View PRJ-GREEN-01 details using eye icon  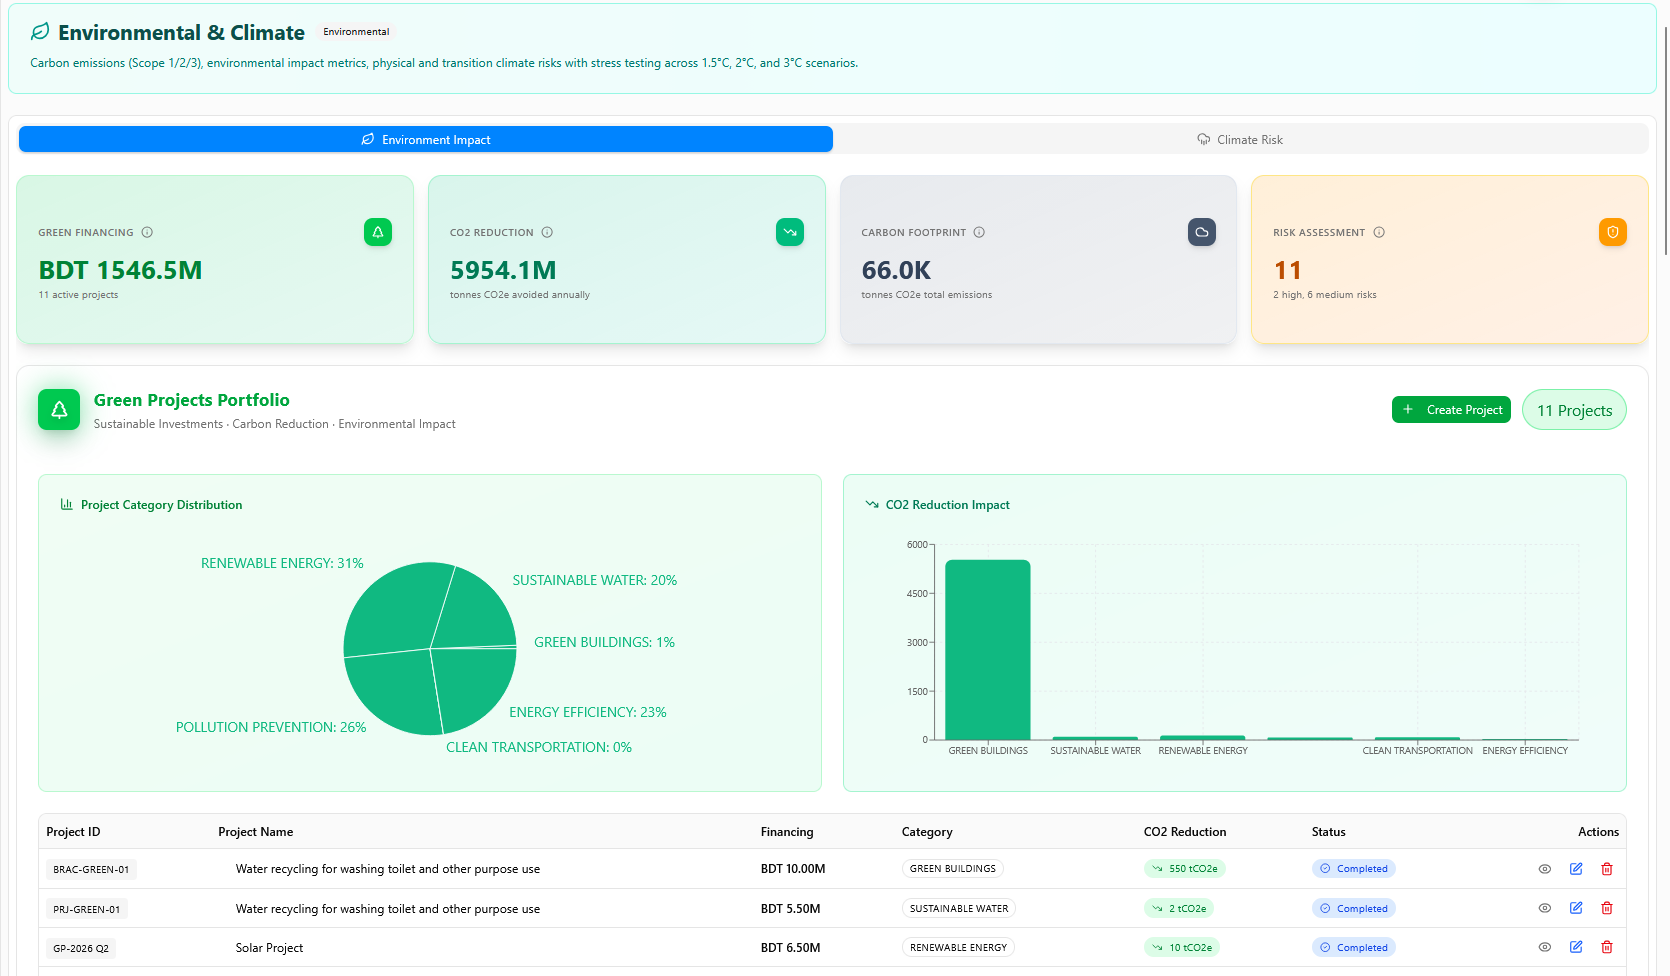1544,908
